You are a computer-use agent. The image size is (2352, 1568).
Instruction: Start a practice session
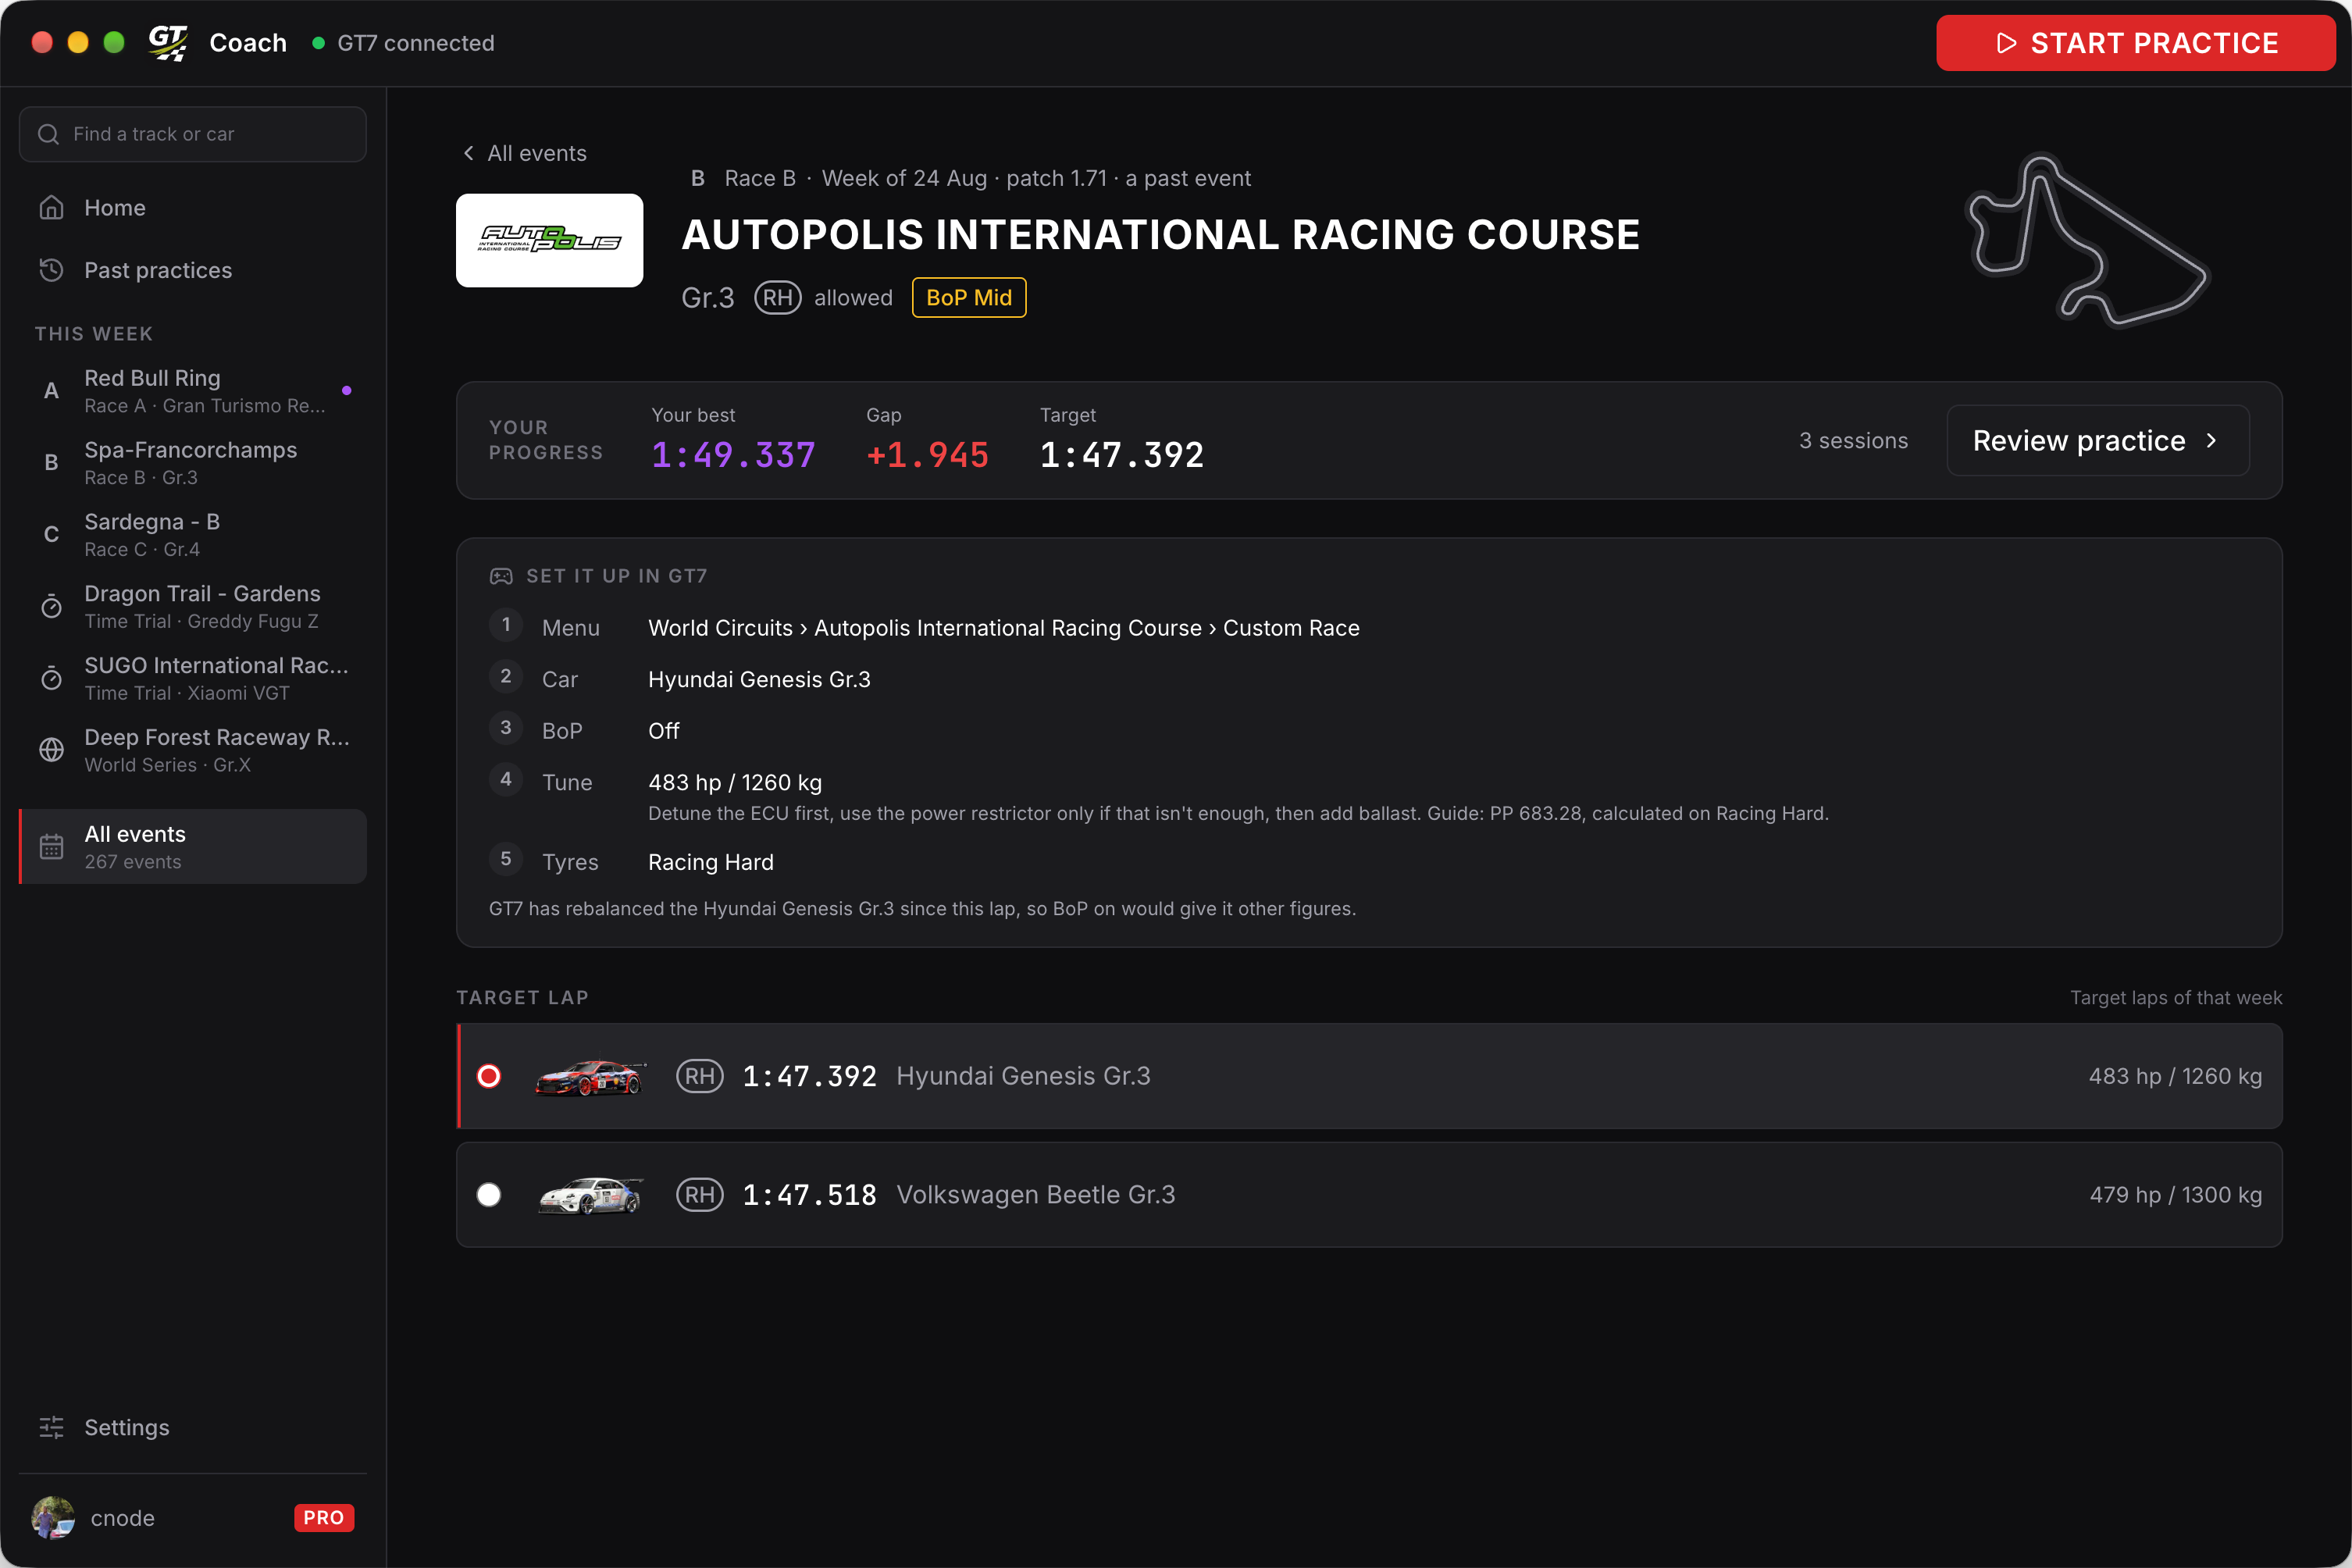pos(2136,43)
